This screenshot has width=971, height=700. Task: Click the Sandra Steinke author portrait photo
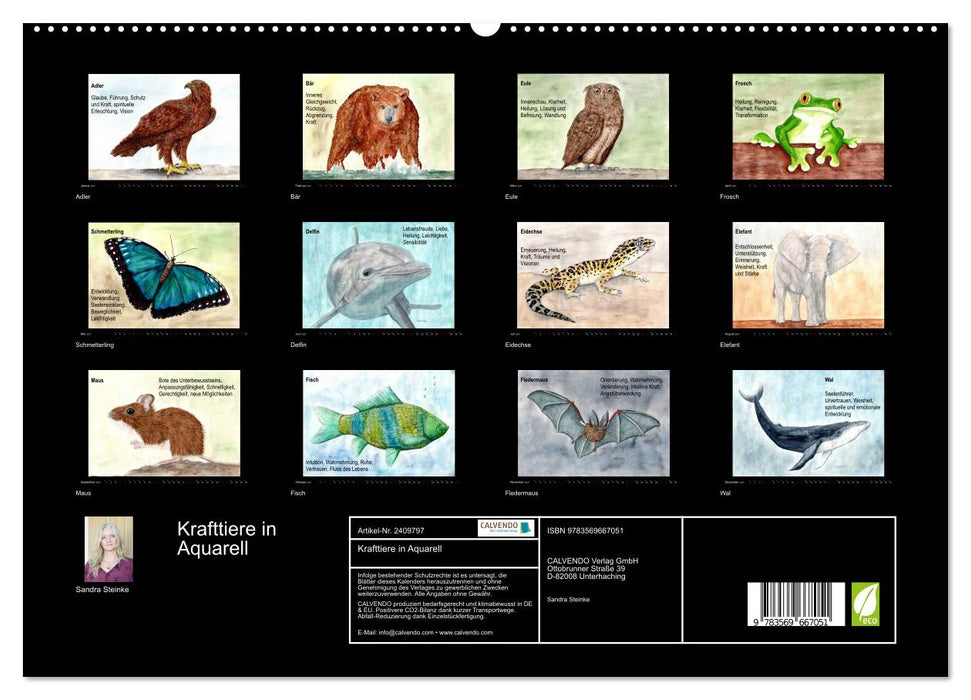(109, 549)
